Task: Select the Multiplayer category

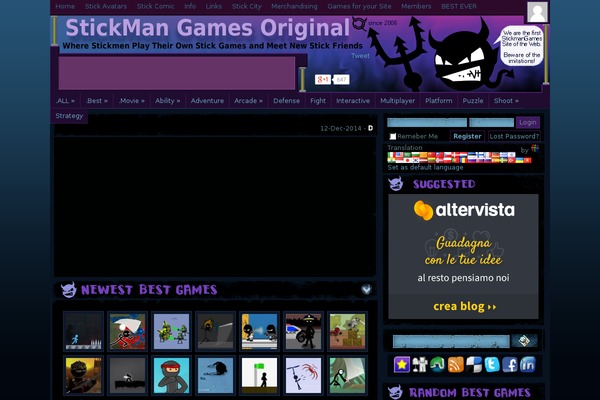Action: [x=398, y=101]
